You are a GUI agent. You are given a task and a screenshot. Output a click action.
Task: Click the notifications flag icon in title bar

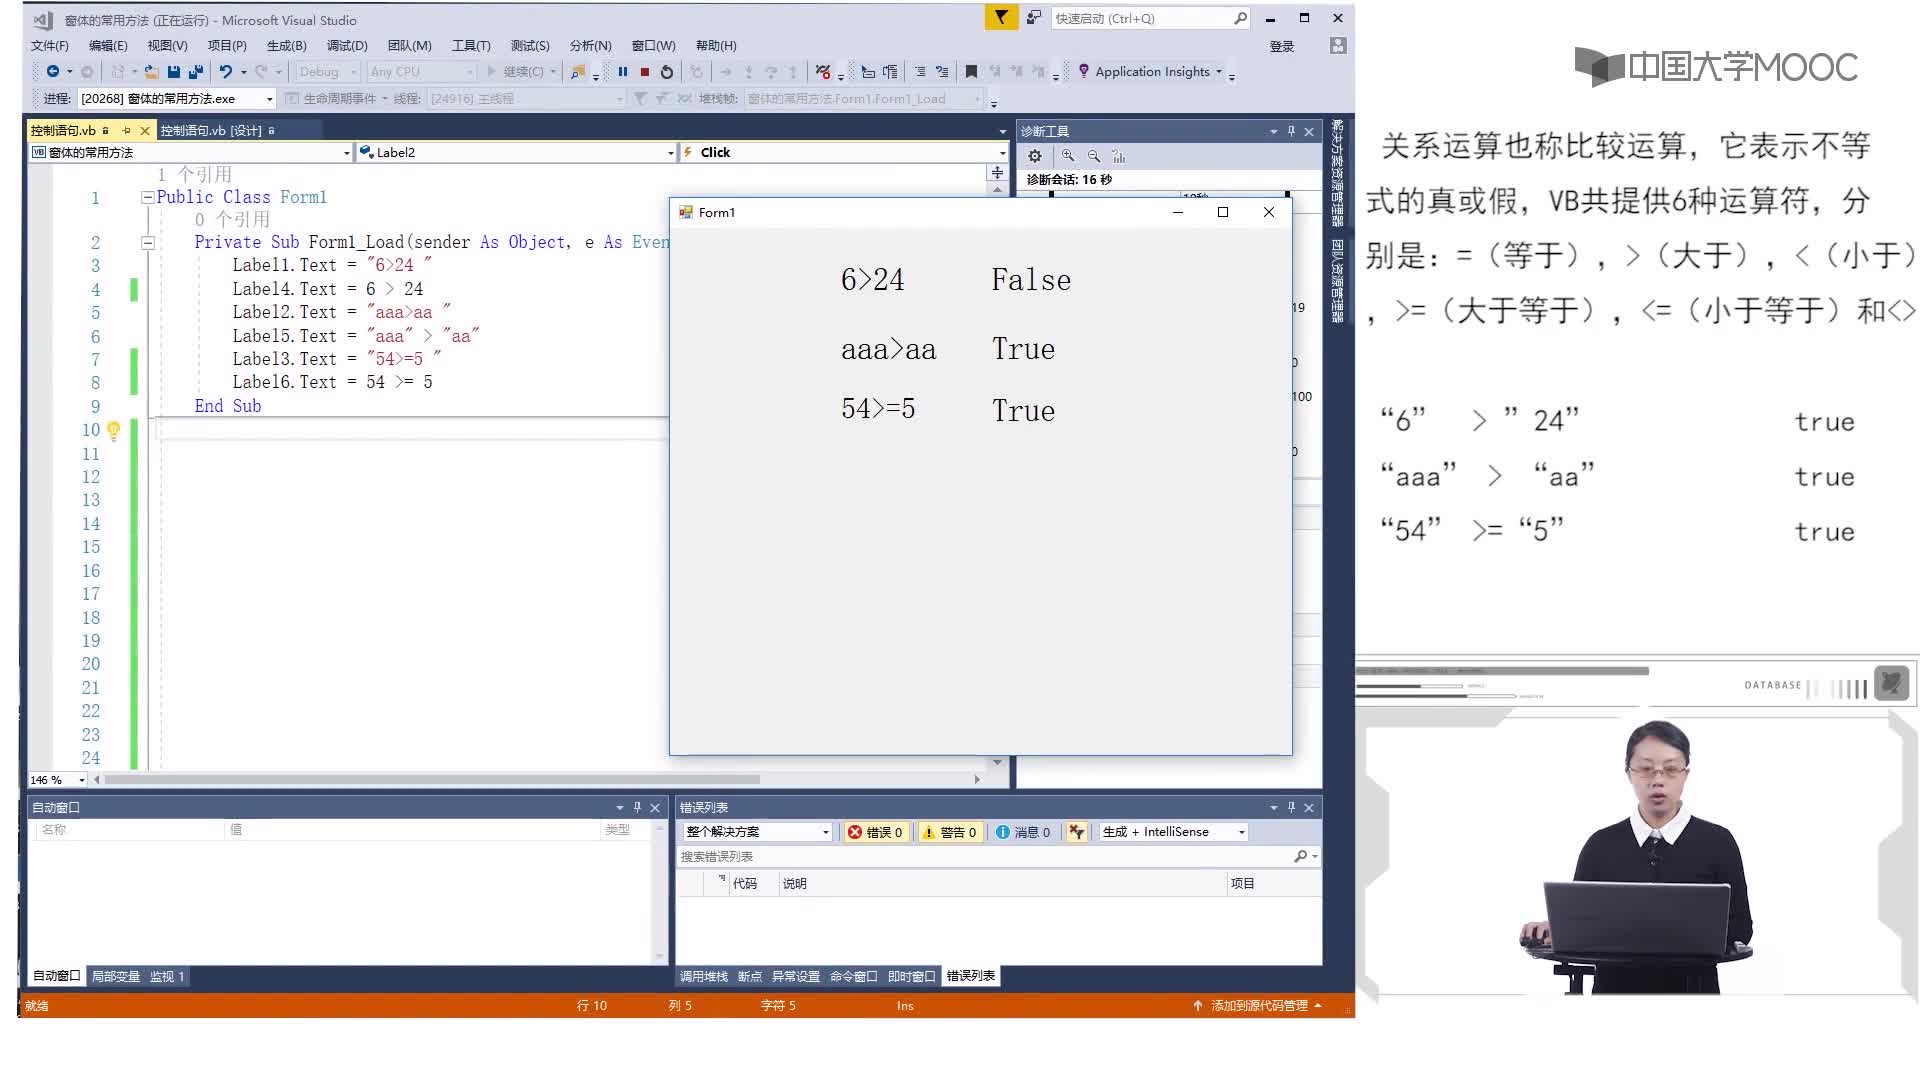[x=1001, y=18]
